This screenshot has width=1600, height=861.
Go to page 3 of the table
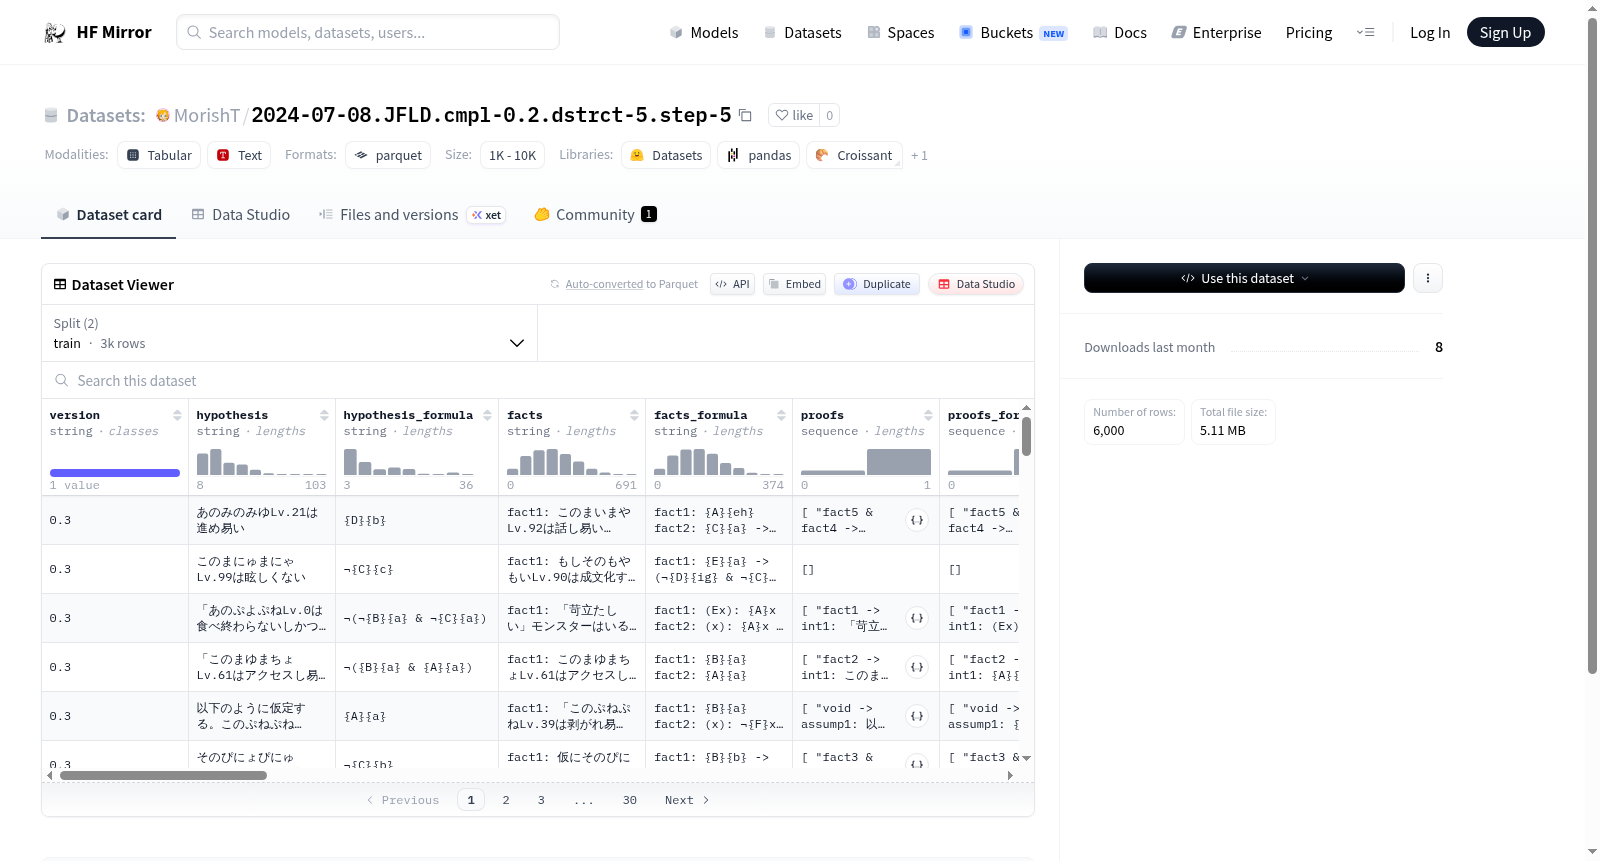click(541, 800)
